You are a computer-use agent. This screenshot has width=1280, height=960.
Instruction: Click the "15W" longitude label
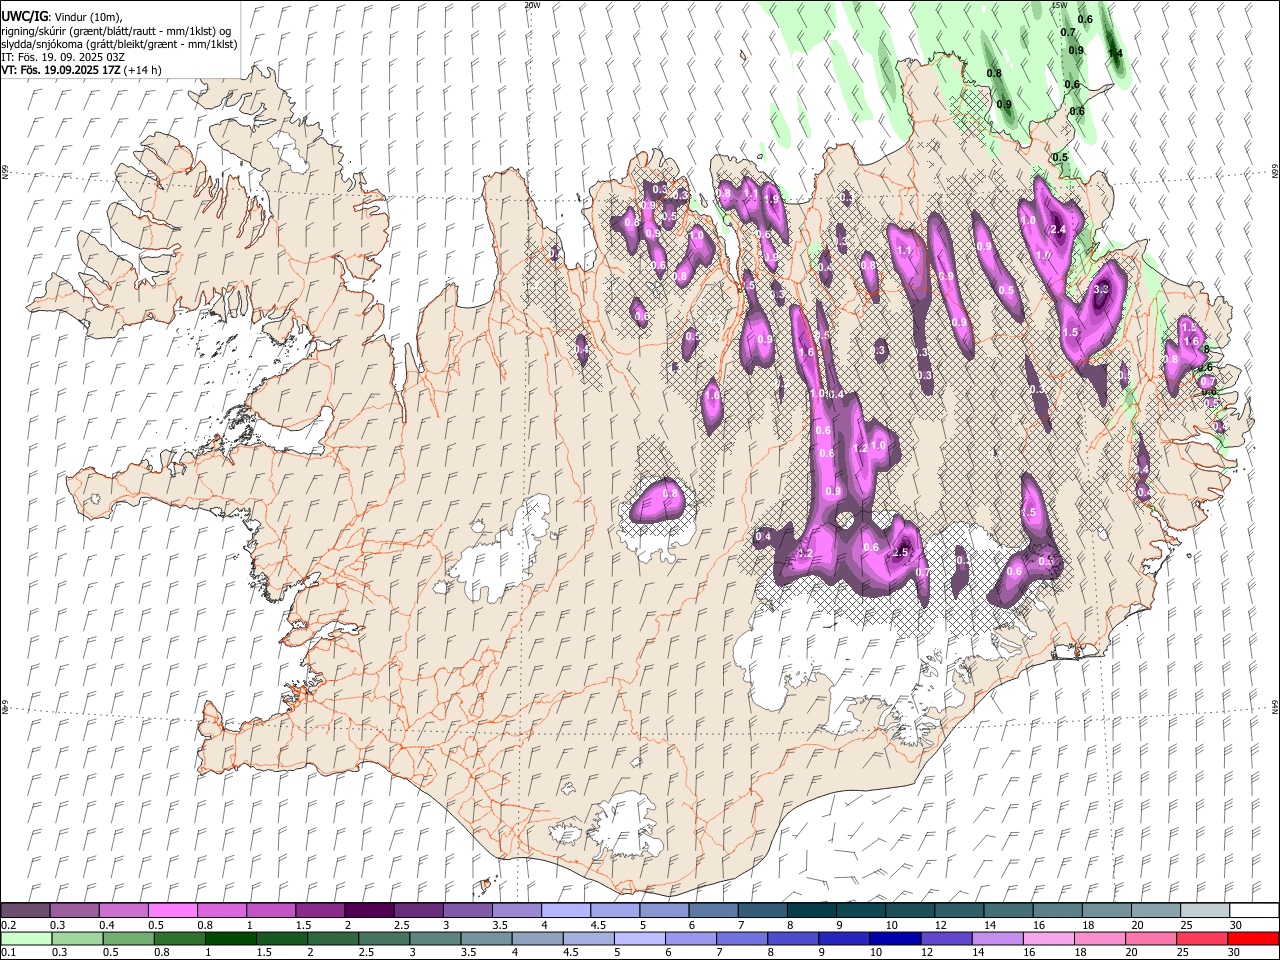coord(1060,5)
